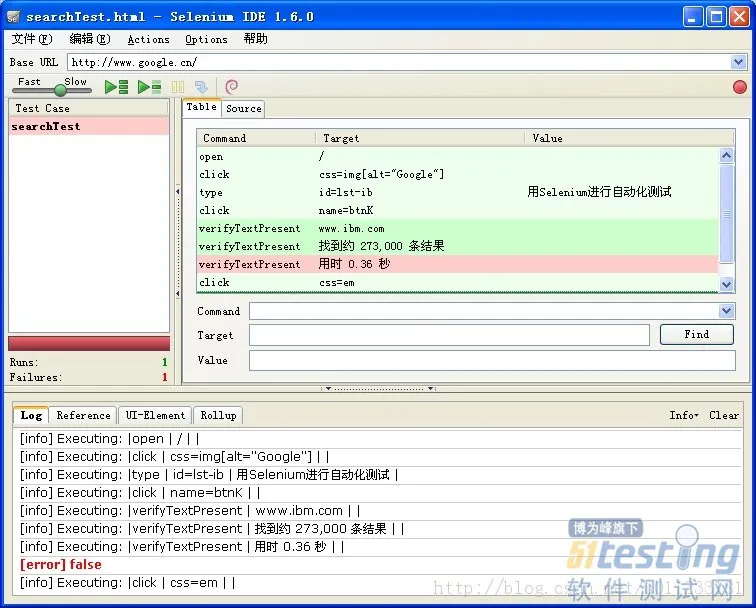This screenshot has height=608, width=756.
Task: Focus the Target input field
Action: click(x=449, y=335)
